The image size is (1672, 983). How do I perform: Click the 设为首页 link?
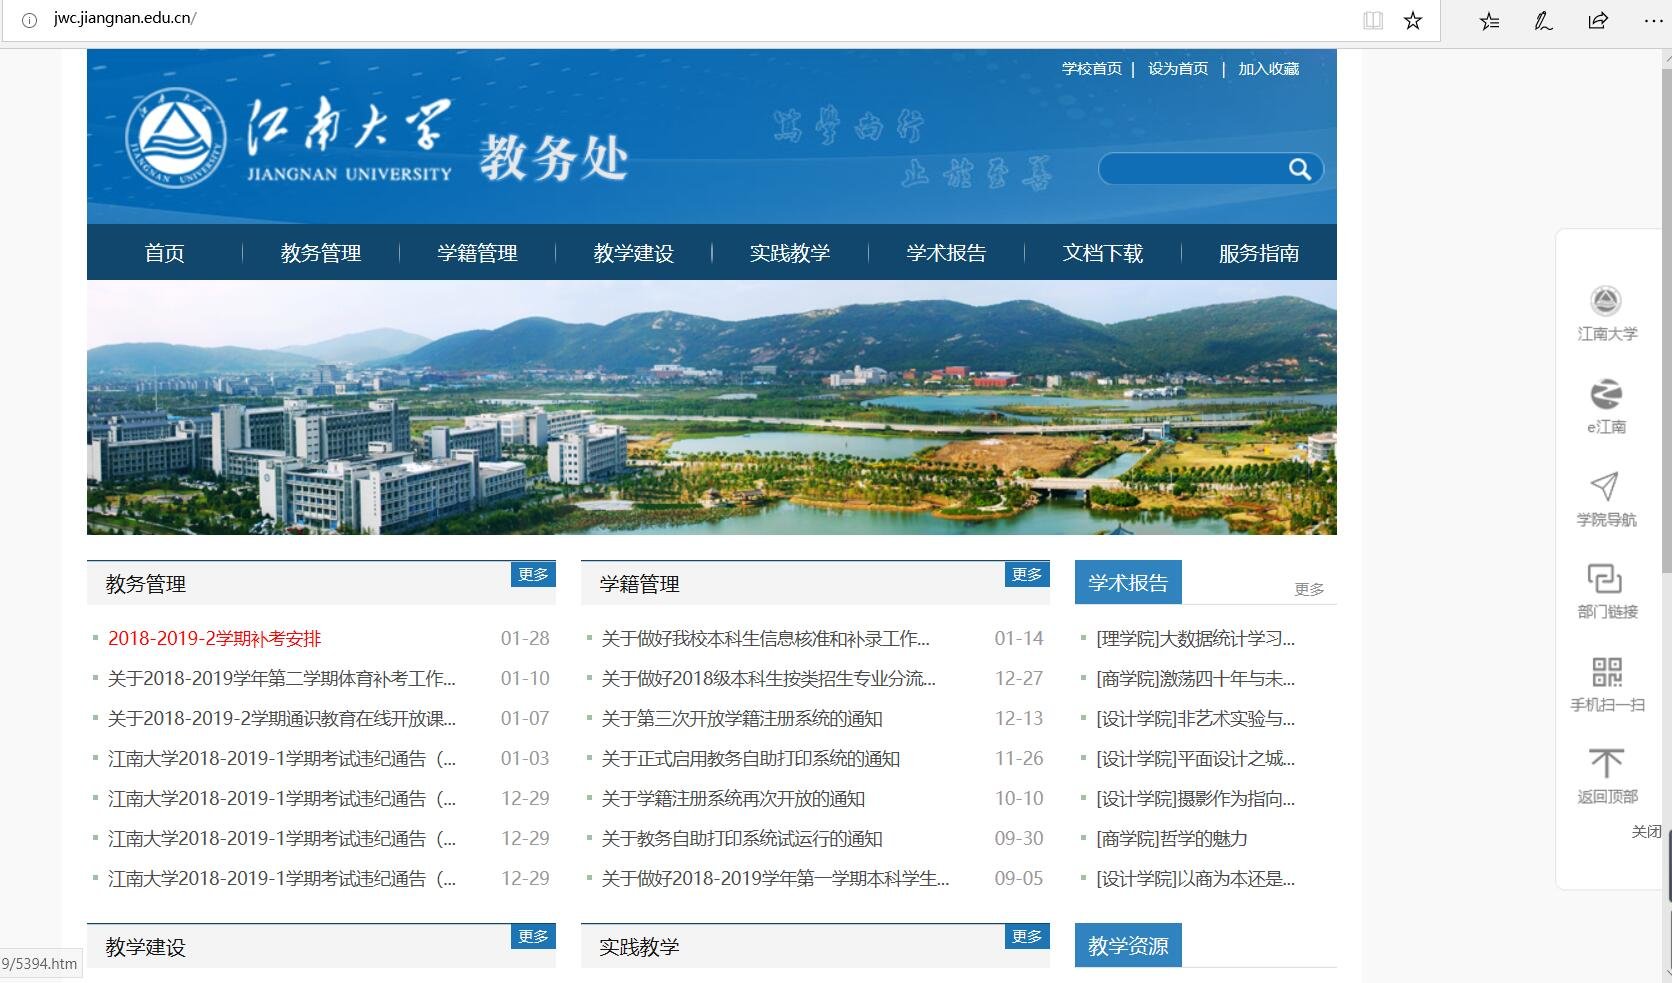tap(1178, 68)
